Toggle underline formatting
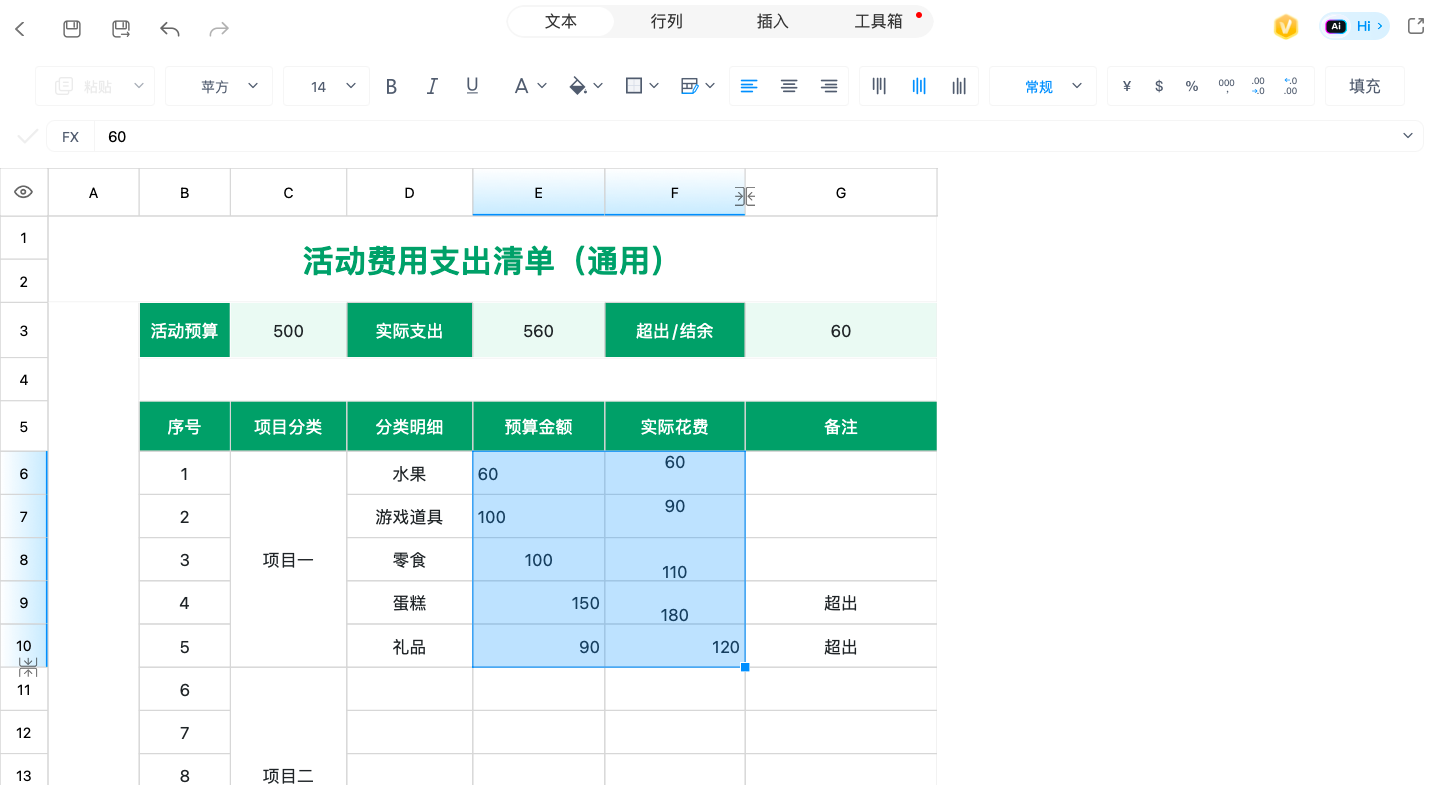This screenshot has height=785, width=1430. tap(473, 87)
